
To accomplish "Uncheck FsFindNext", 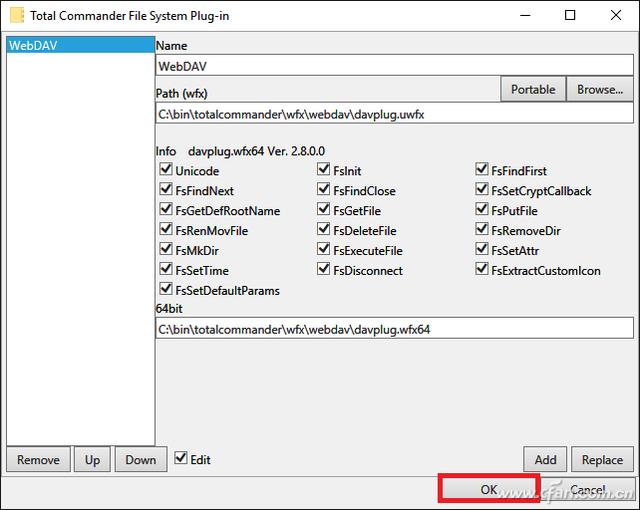I will pyautogui.click(x=166, y=189).
